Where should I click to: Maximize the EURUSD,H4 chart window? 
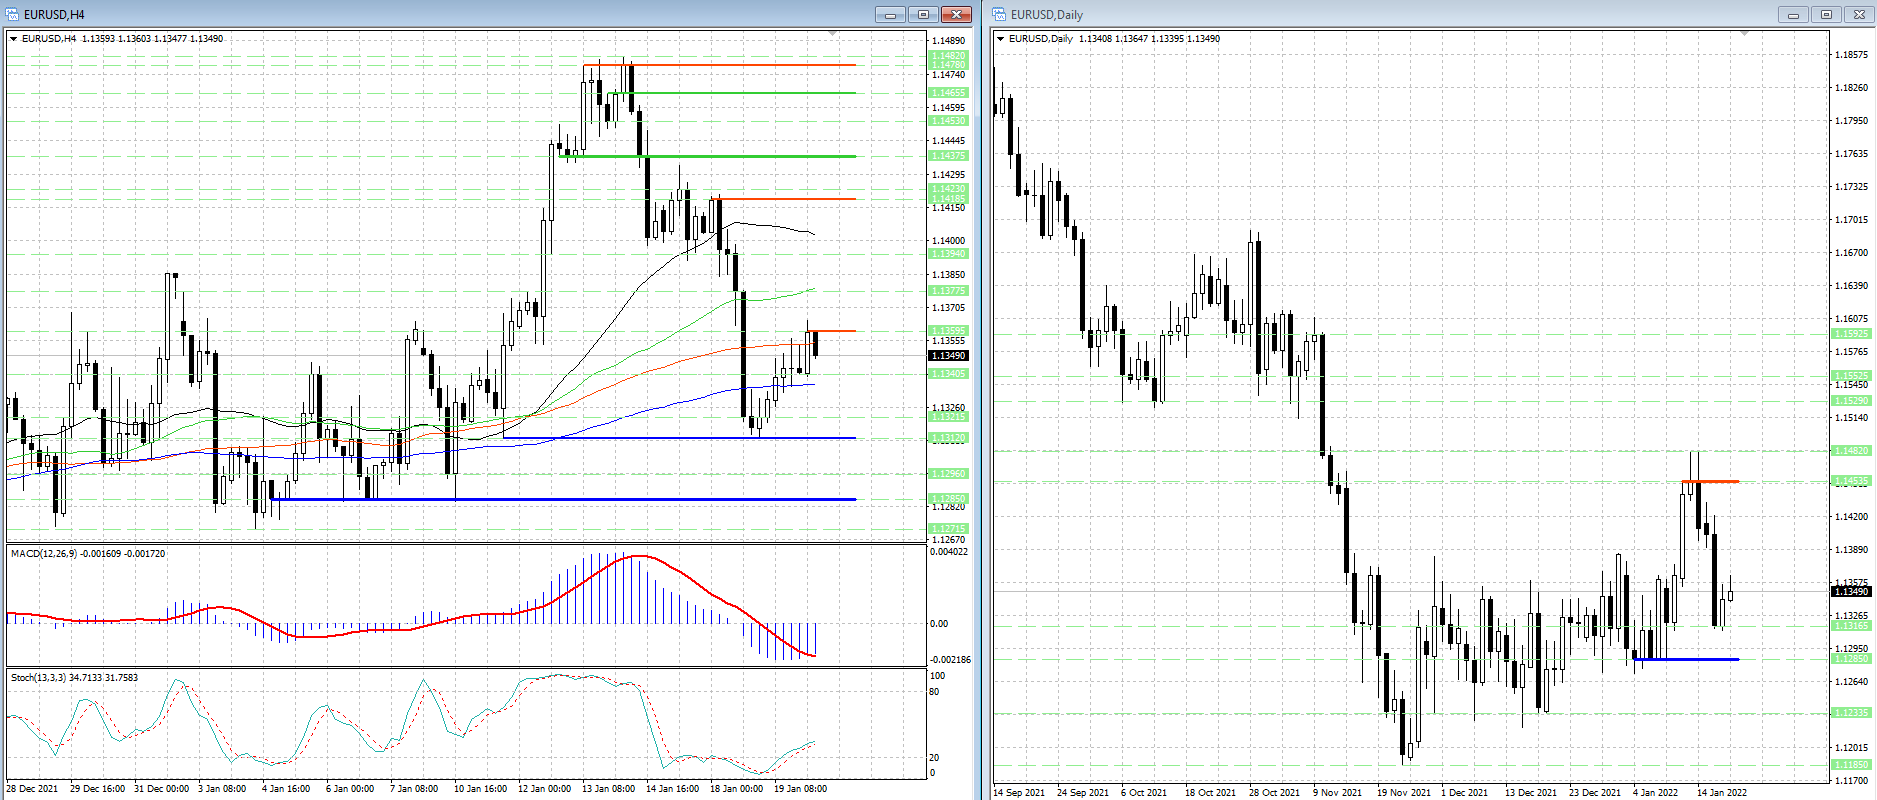point(923,14)
